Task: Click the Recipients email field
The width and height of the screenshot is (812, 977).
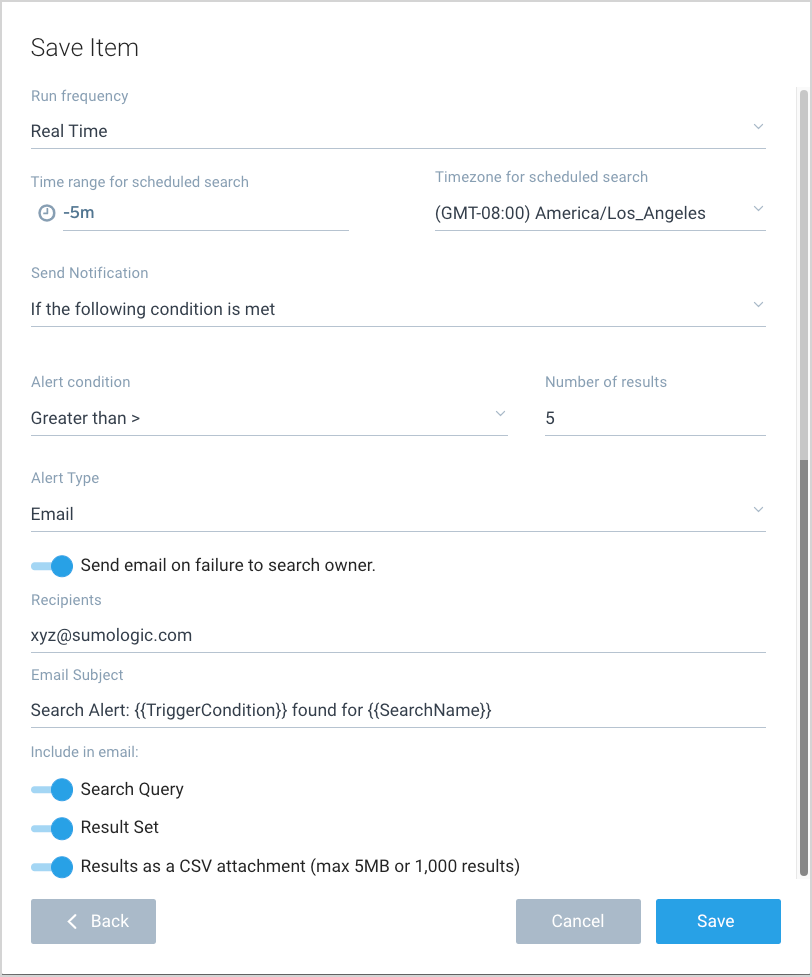Action: (x=397, y=635)
